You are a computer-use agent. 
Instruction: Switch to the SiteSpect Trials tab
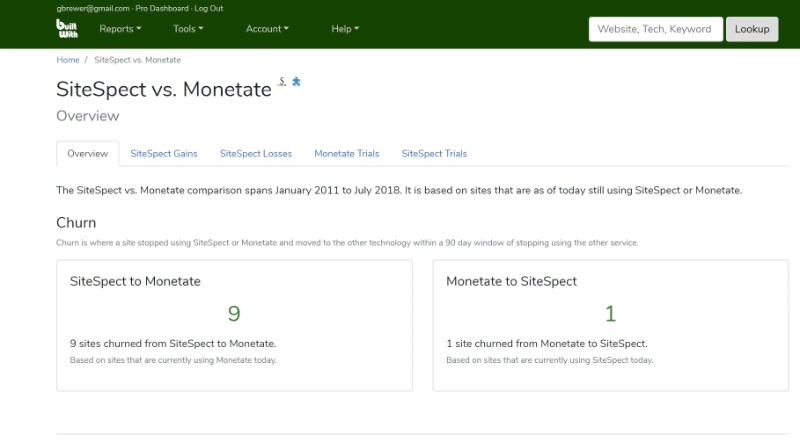click(x=434, y=154)
